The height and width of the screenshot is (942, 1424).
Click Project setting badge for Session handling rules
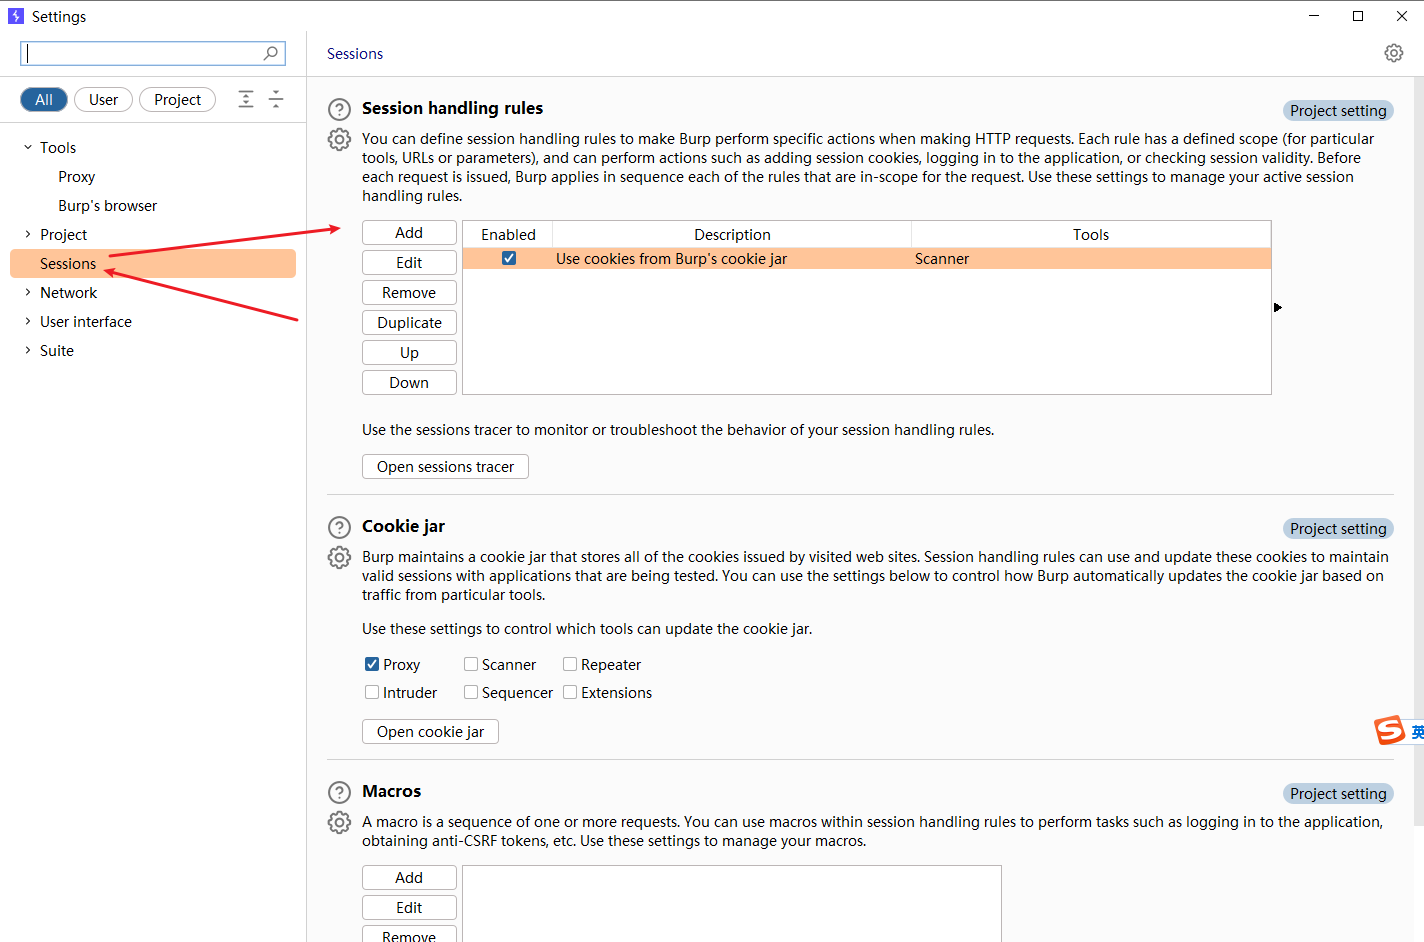[1338, 111]
